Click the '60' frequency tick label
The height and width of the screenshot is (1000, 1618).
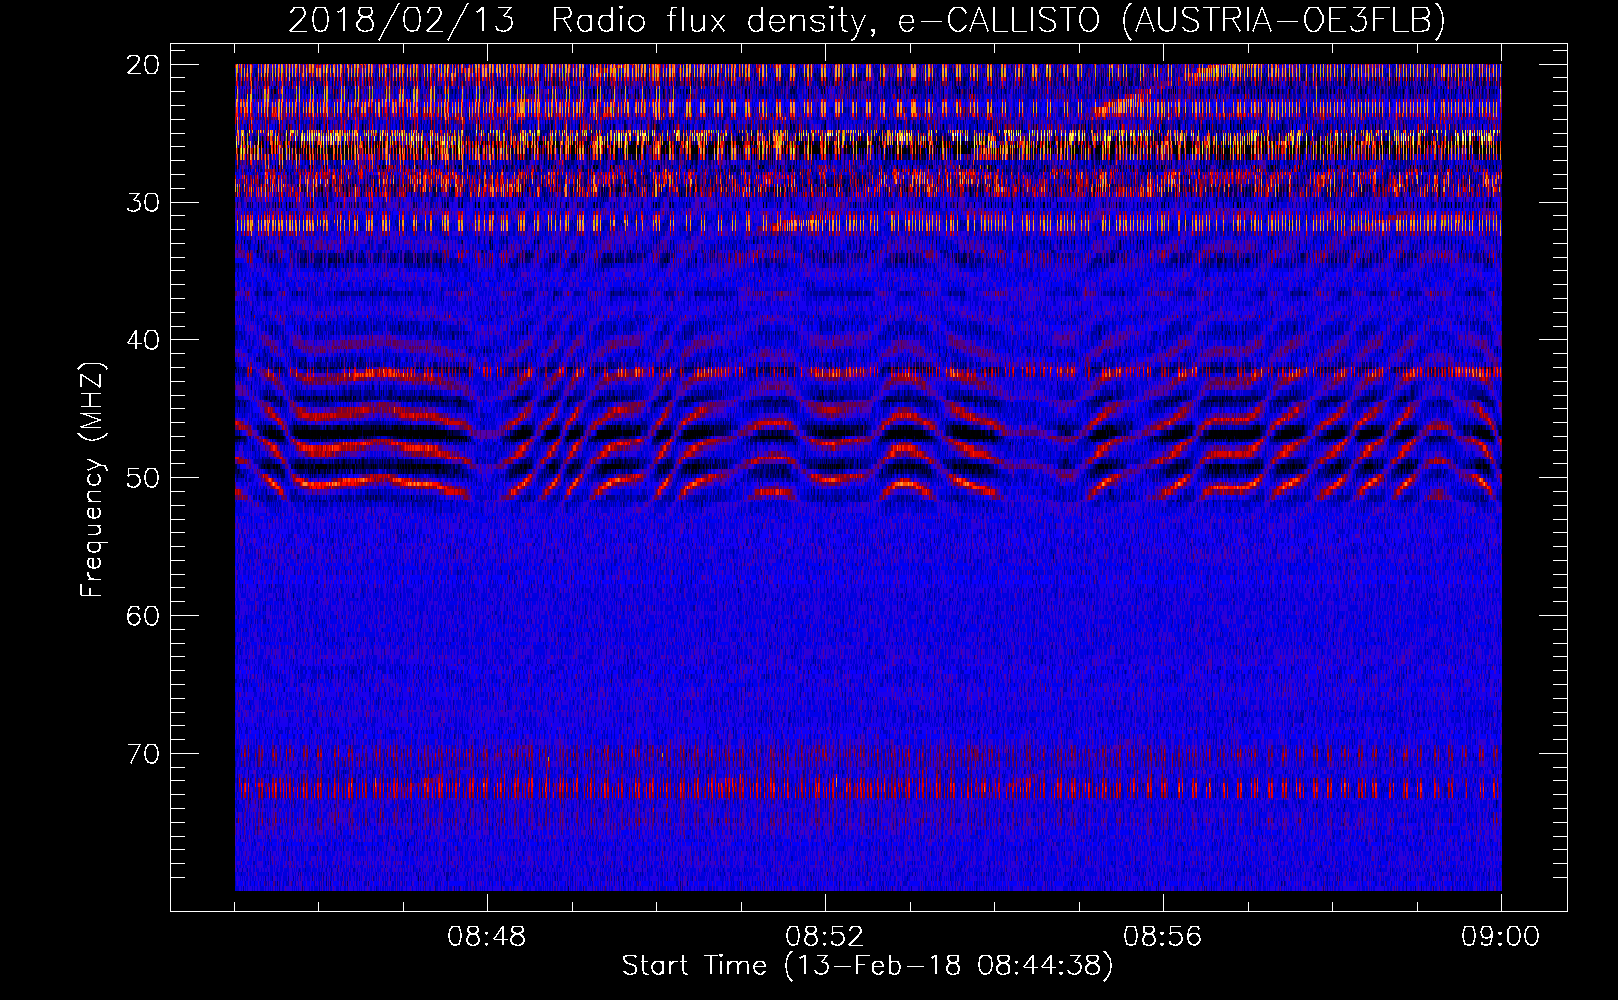145,616
